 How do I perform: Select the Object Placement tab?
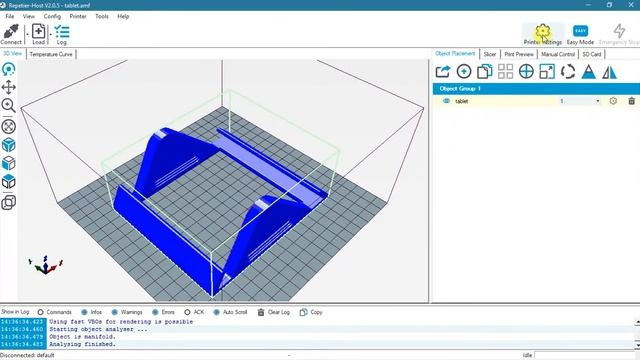(455, 53)
